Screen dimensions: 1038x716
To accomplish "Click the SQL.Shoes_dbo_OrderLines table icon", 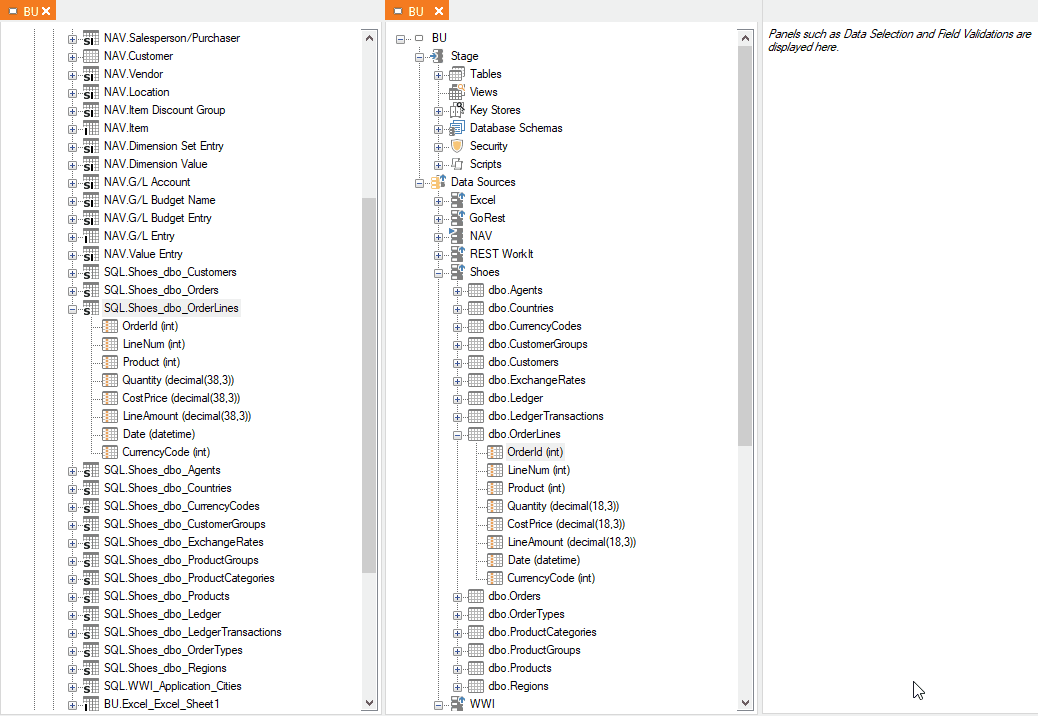I will pos(91,308).
